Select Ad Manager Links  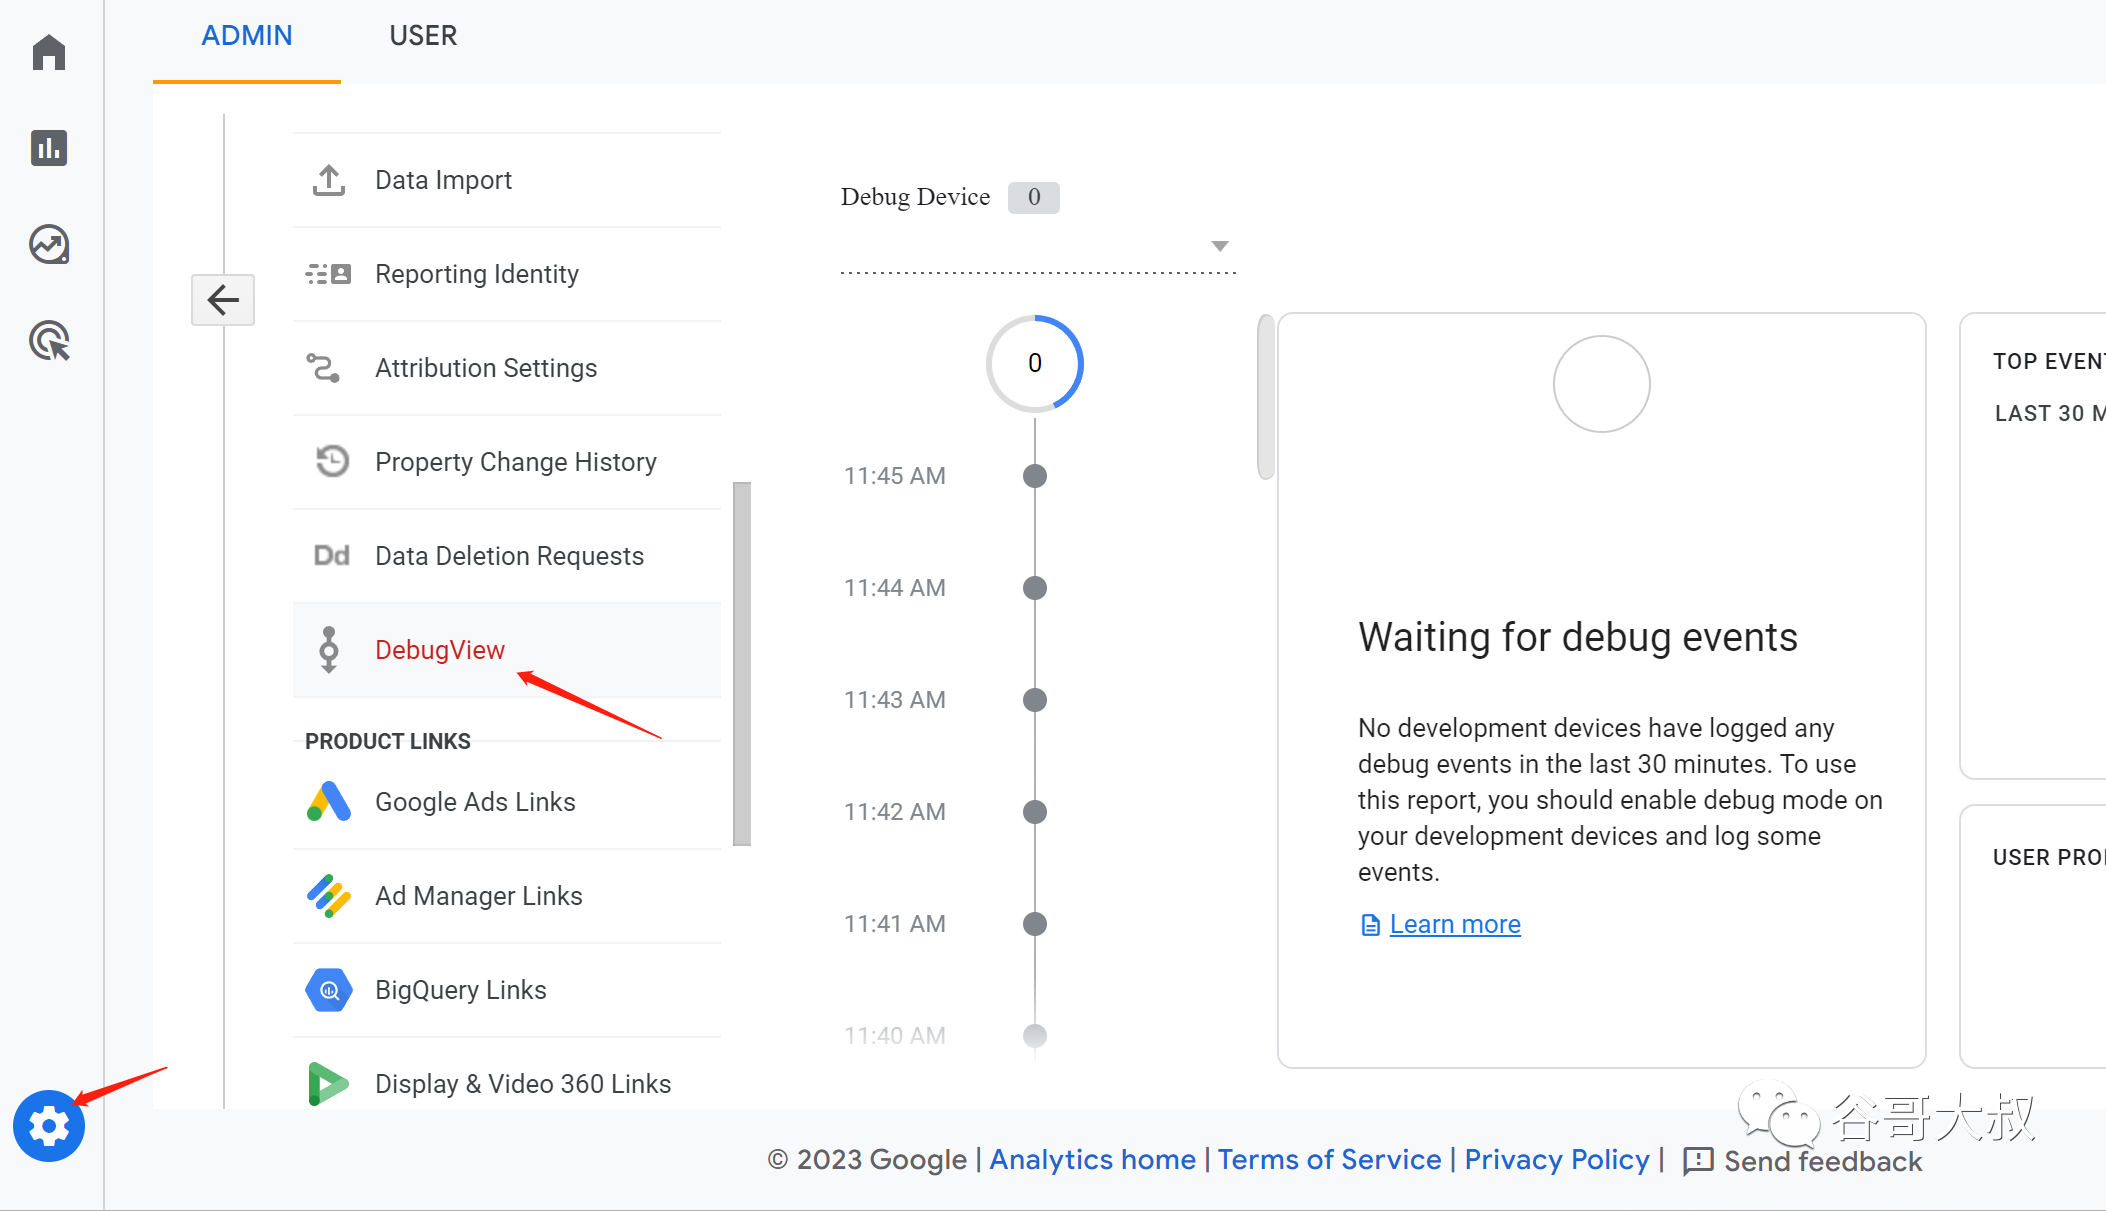coord(478,896)
